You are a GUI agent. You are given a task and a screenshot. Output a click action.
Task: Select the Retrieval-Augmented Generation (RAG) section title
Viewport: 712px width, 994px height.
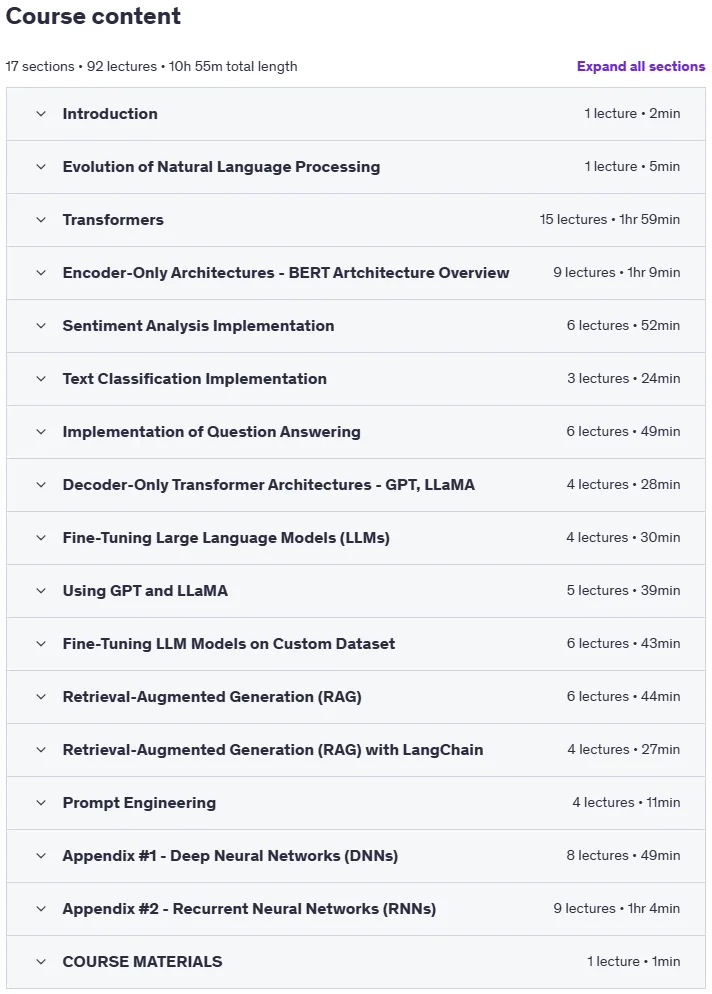point(212,697)
